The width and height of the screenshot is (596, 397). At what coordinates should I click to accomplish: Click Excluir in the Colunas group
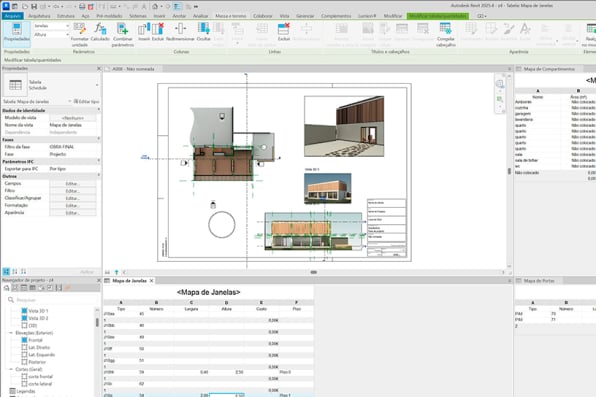pyautogui.click(x=158, y=32)
